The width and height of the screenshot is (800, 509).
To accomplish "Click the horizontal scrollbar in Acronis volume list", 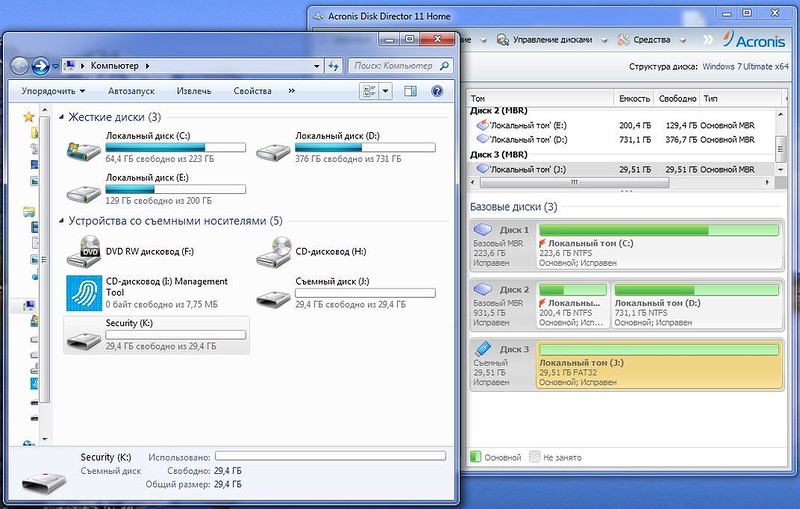I will pos(574,182).
